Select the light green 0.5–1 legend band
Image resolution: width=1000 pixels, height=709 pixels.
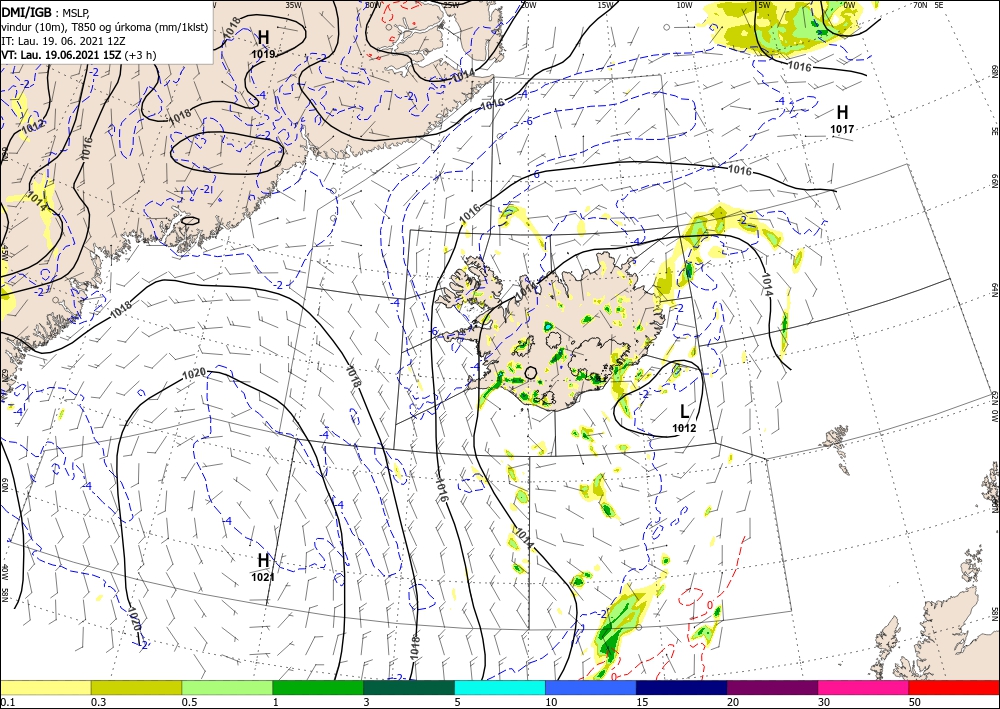[x=227, y=687]
